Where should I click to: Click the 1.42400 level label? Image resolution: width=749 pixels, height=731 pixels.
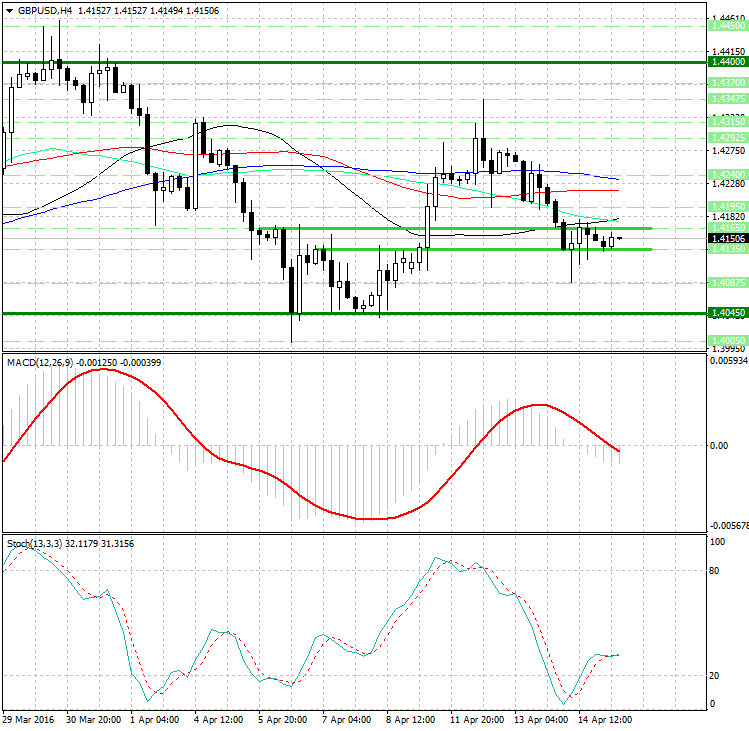tap(725, 174)
